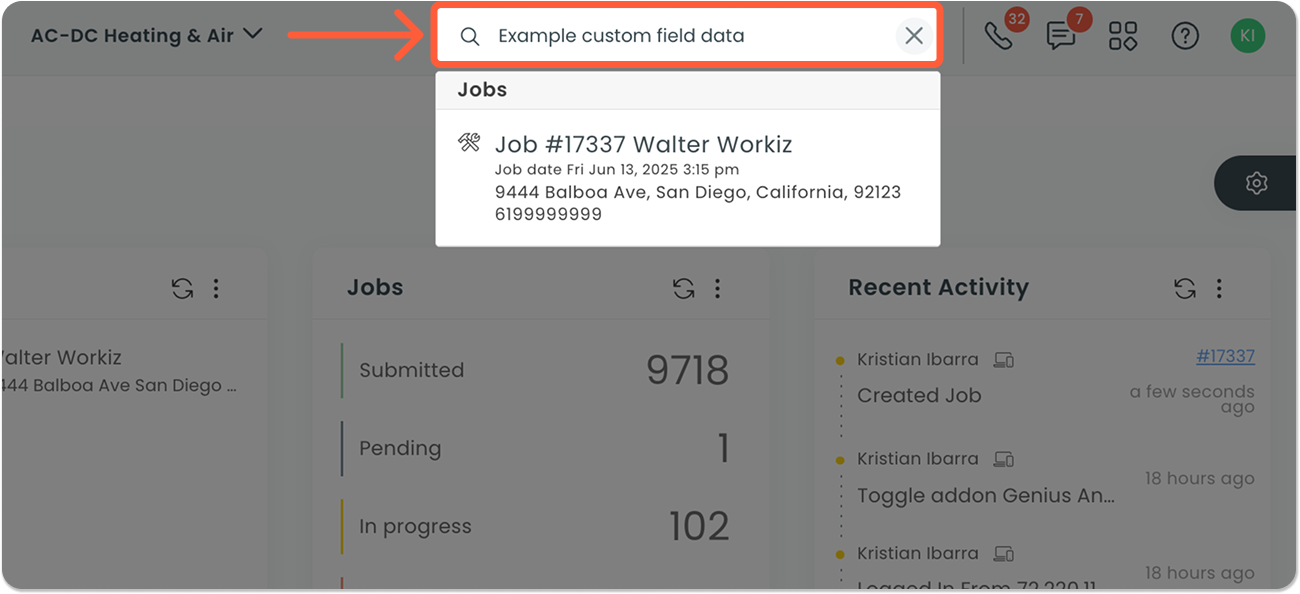
Task: Refresh the leftmost widget panel
Action: pos(182,288)
